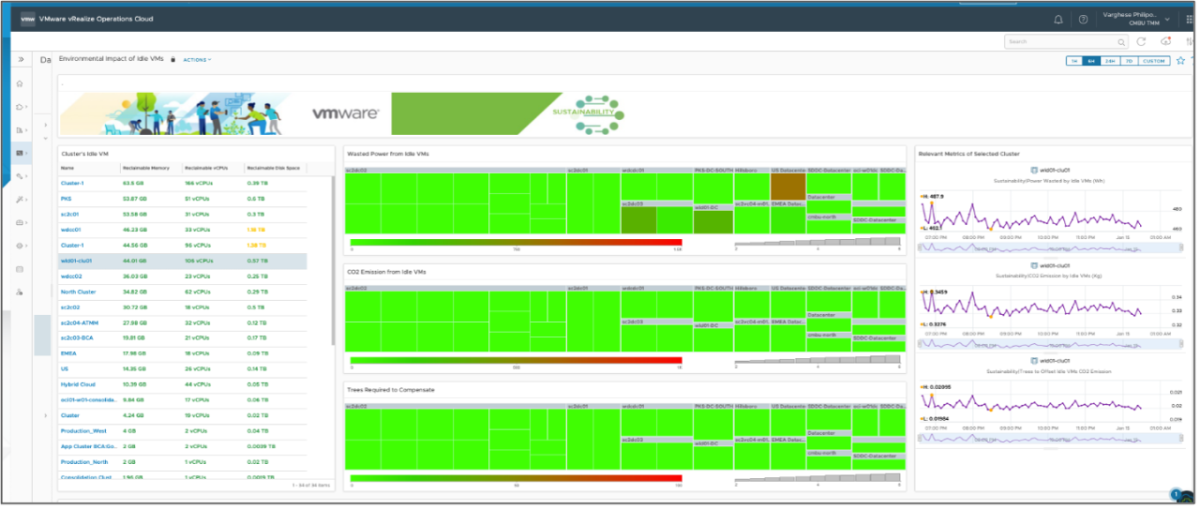Select the 7D time range

[x=1129, y=61]
